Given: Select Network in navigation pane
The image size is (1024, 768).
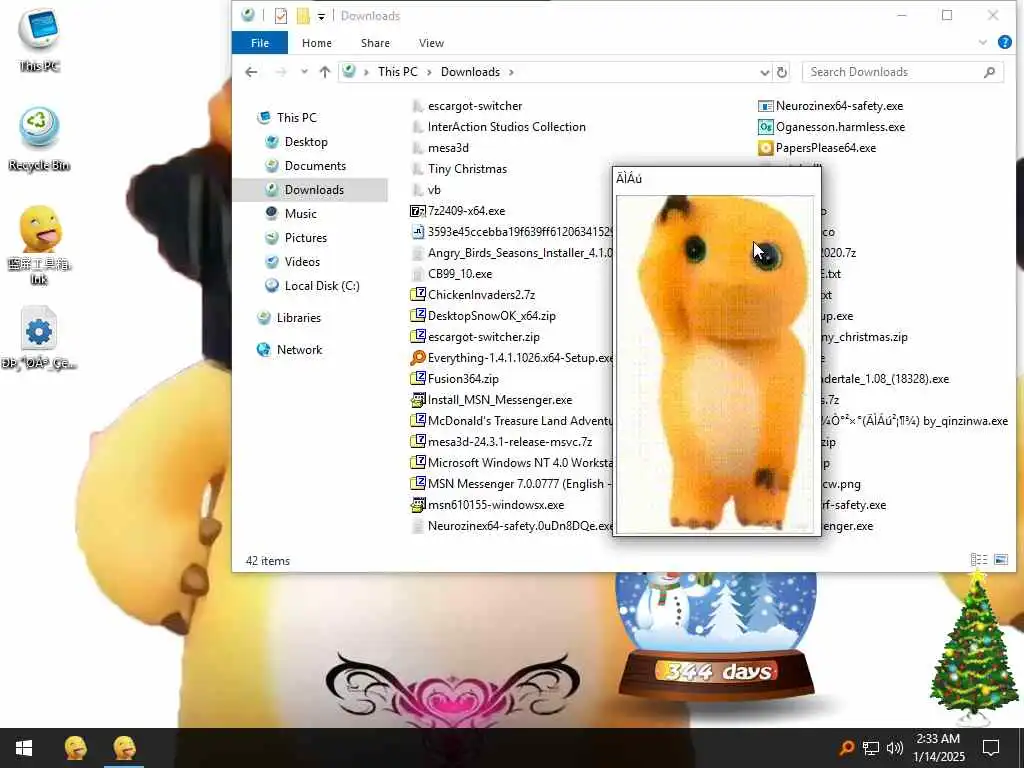Looking at the screenshot, I should point(299,350).
